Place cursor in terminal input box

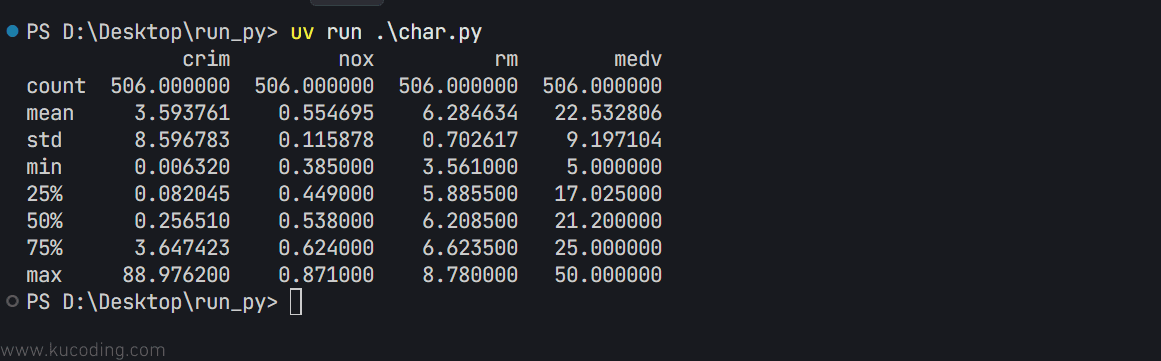click(x=295, y=302)
